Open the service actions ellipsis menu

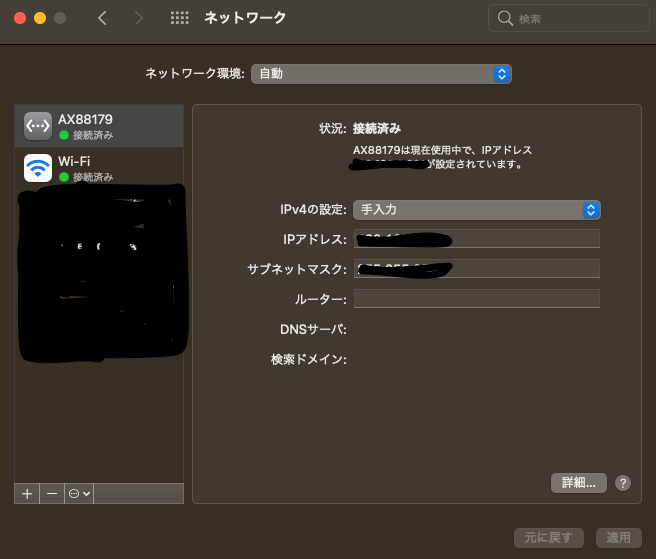(x=79, y=494)
